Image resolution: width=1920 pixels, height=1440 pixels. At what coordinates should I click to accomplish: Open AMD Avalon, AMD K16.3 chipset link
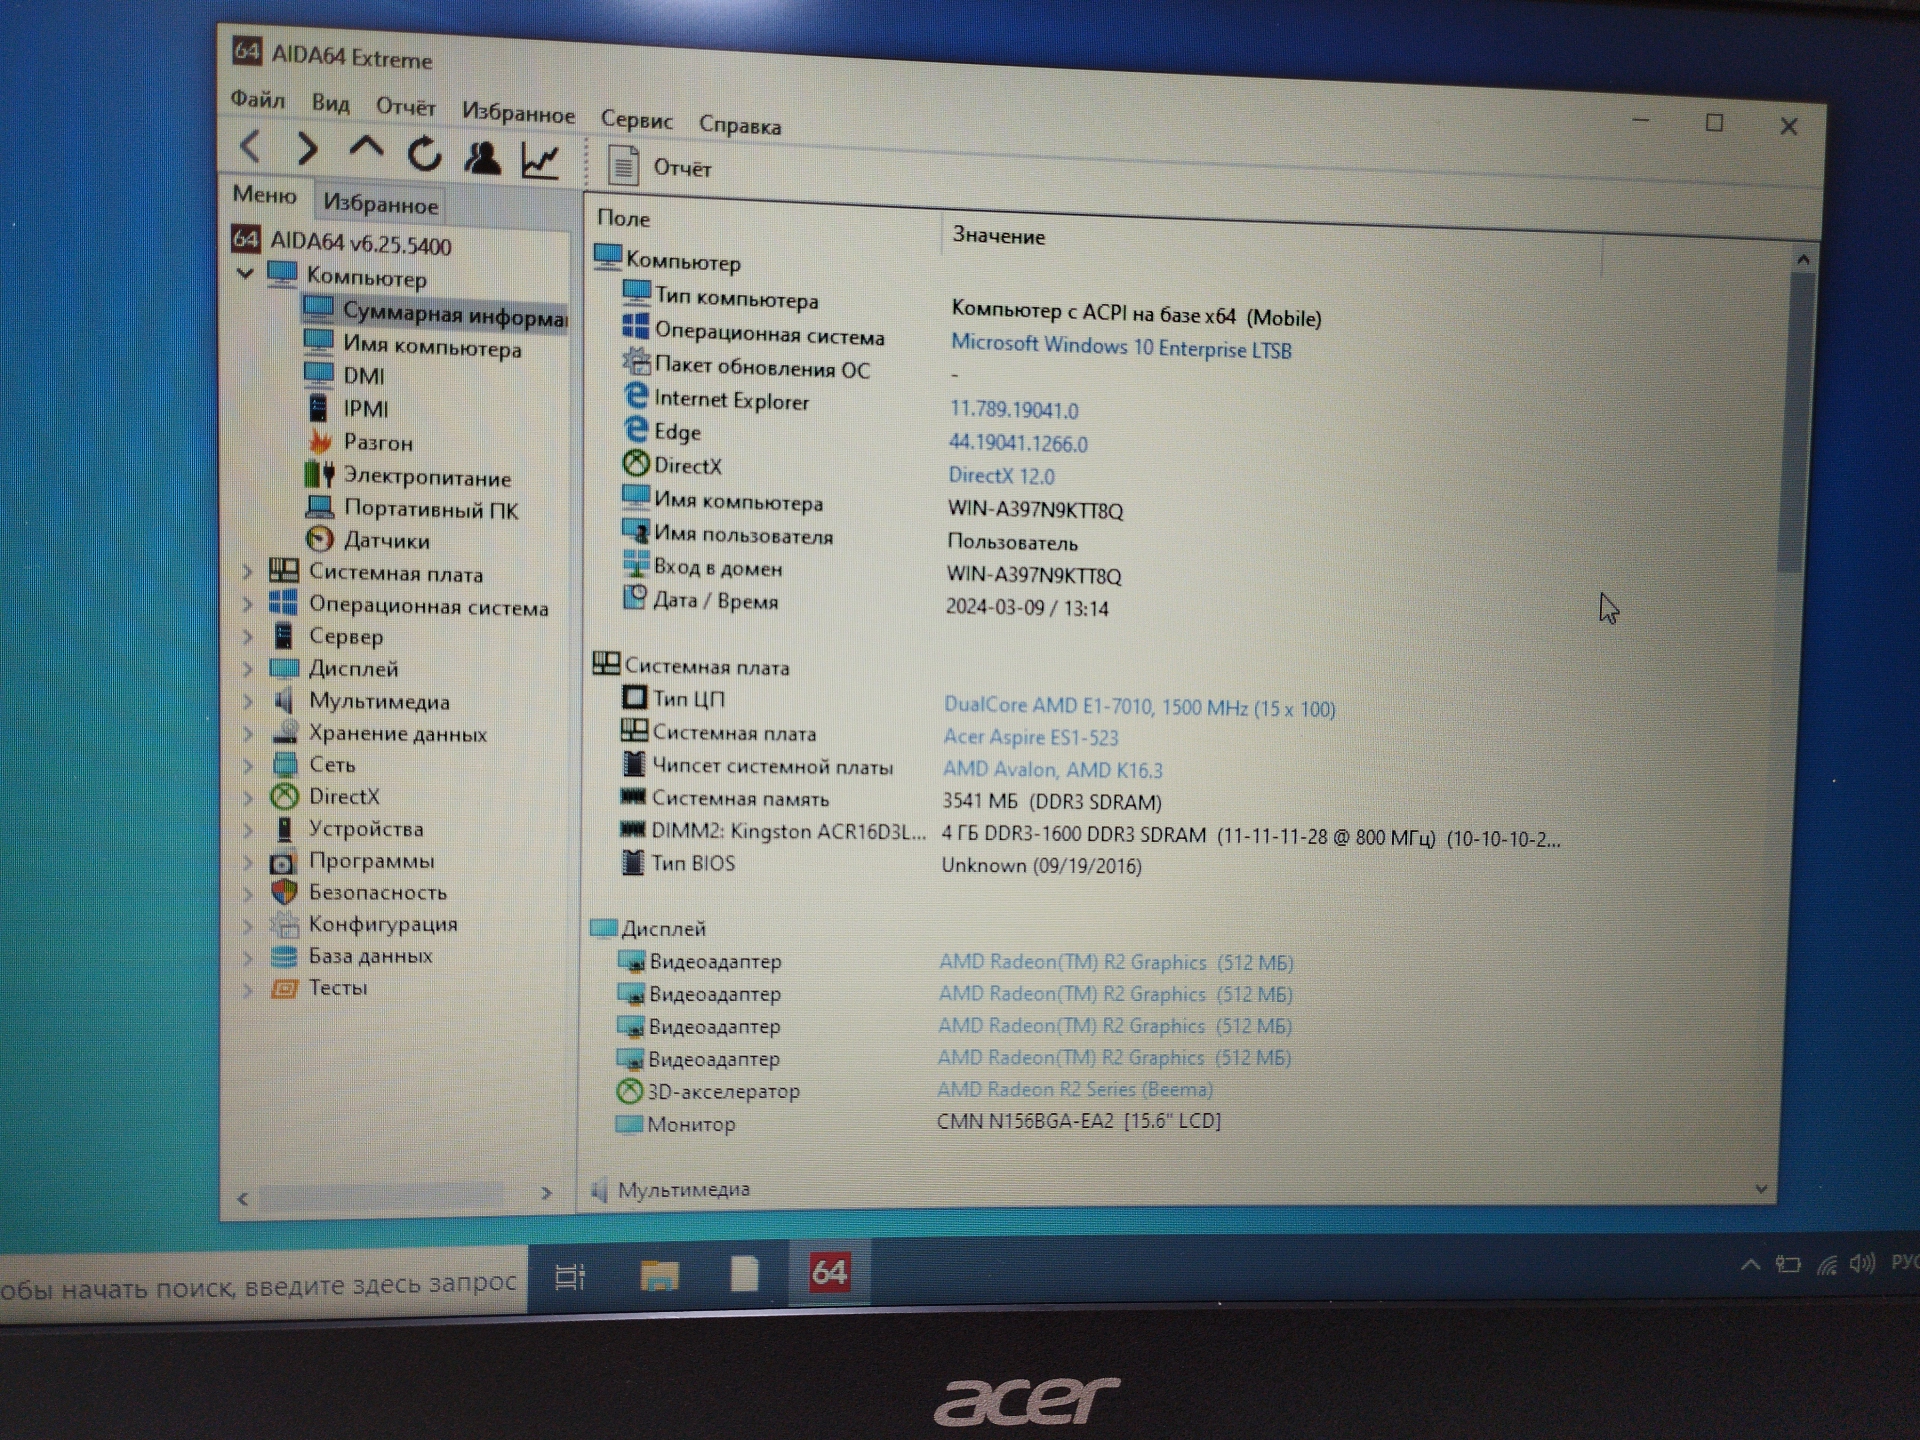[x=1053, y=770]
